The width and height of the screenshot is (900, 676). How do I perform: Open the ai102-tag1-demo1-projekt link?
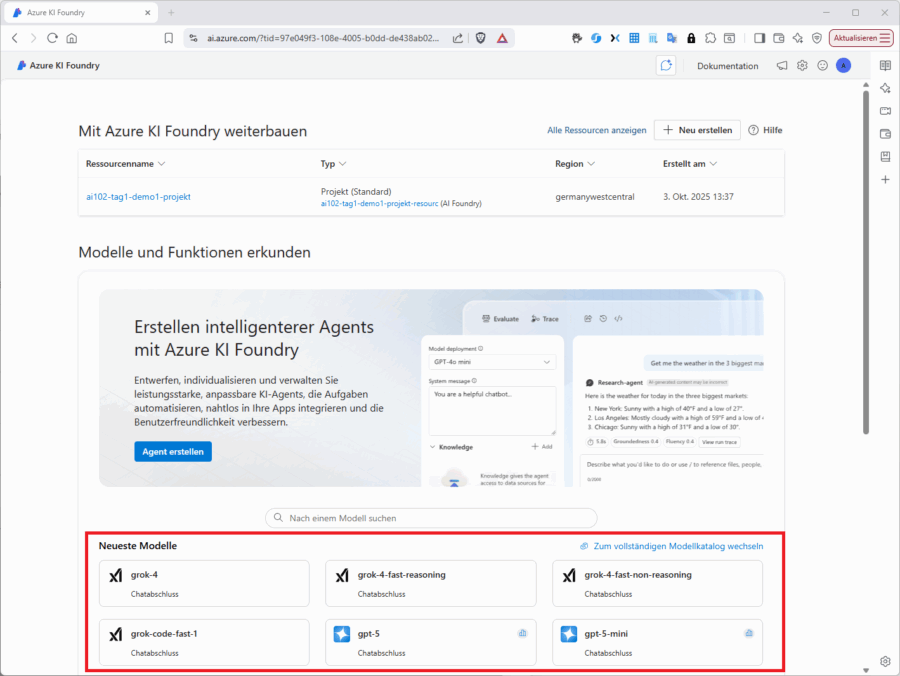point(138,197)
